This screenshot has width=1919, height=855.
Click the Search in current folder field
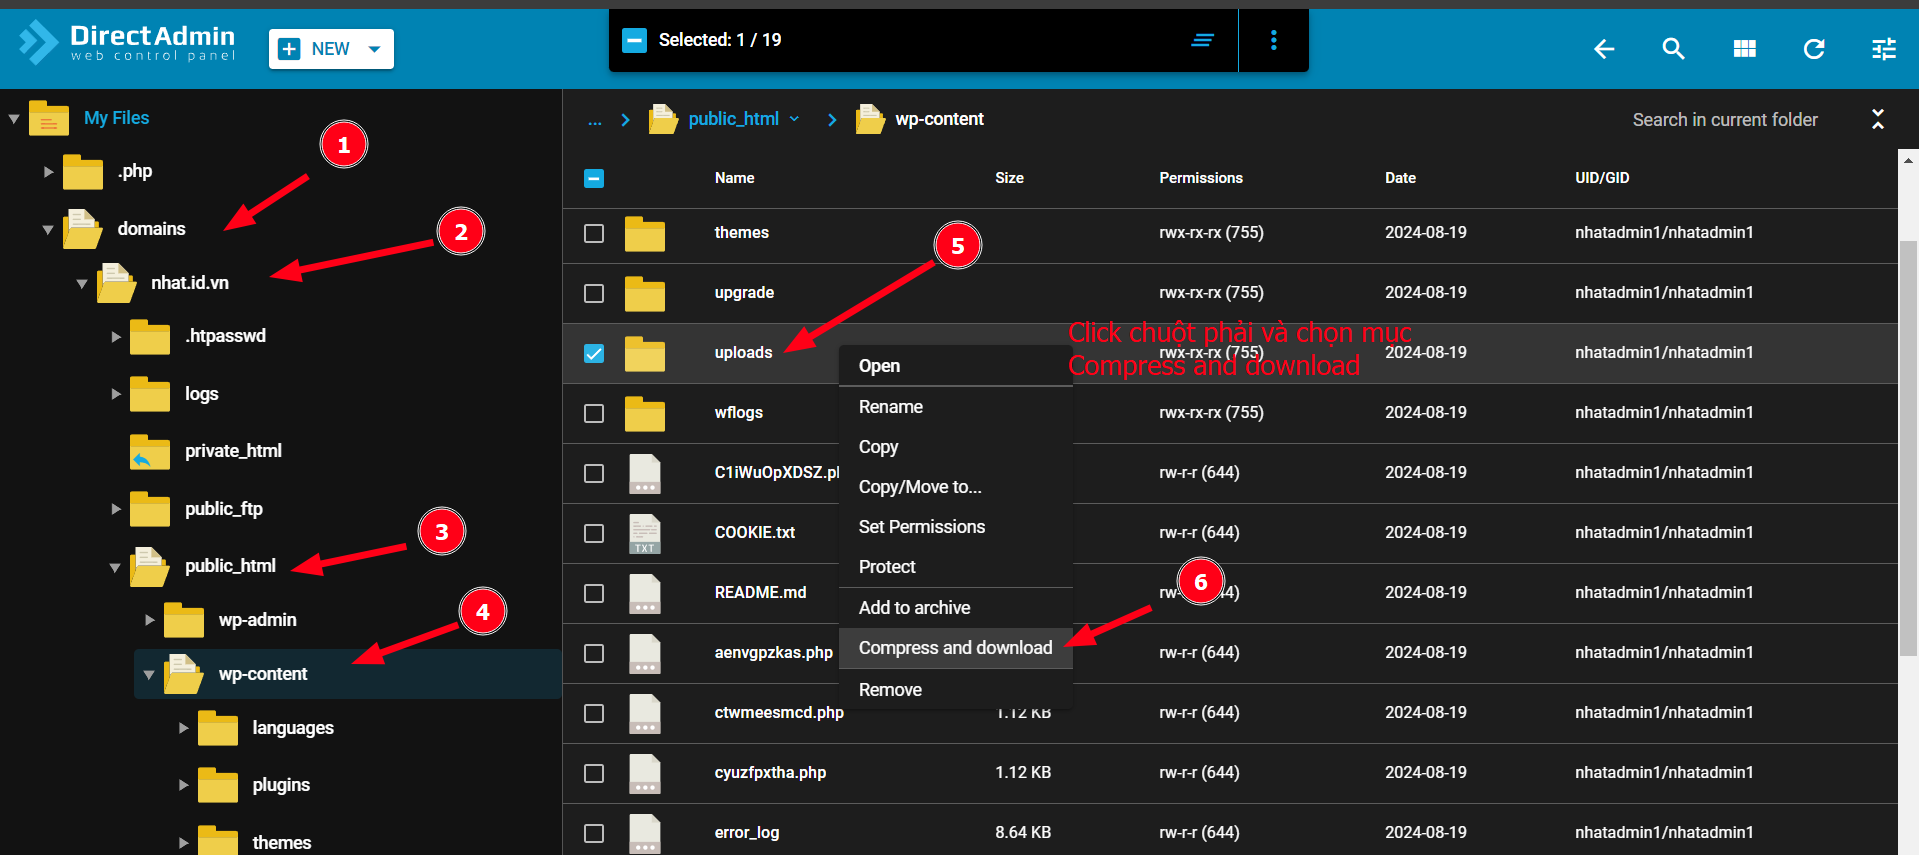click(1725, 120)
